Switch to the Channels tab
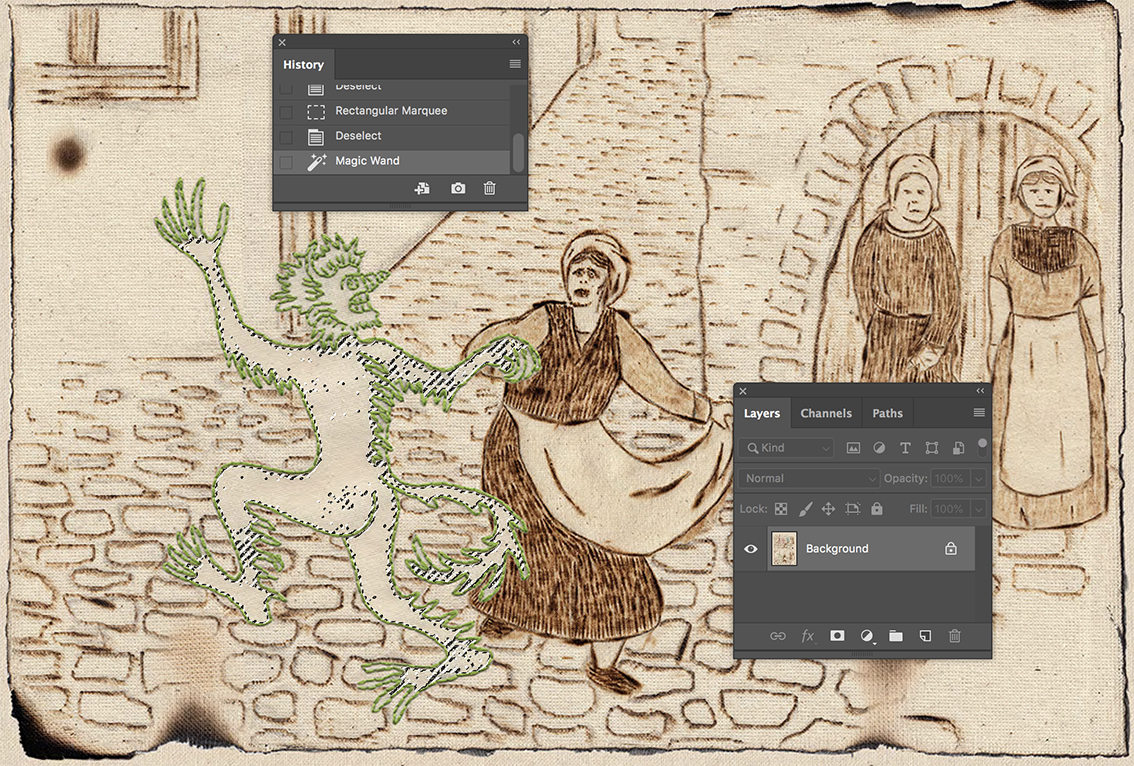 click(826, 412)
